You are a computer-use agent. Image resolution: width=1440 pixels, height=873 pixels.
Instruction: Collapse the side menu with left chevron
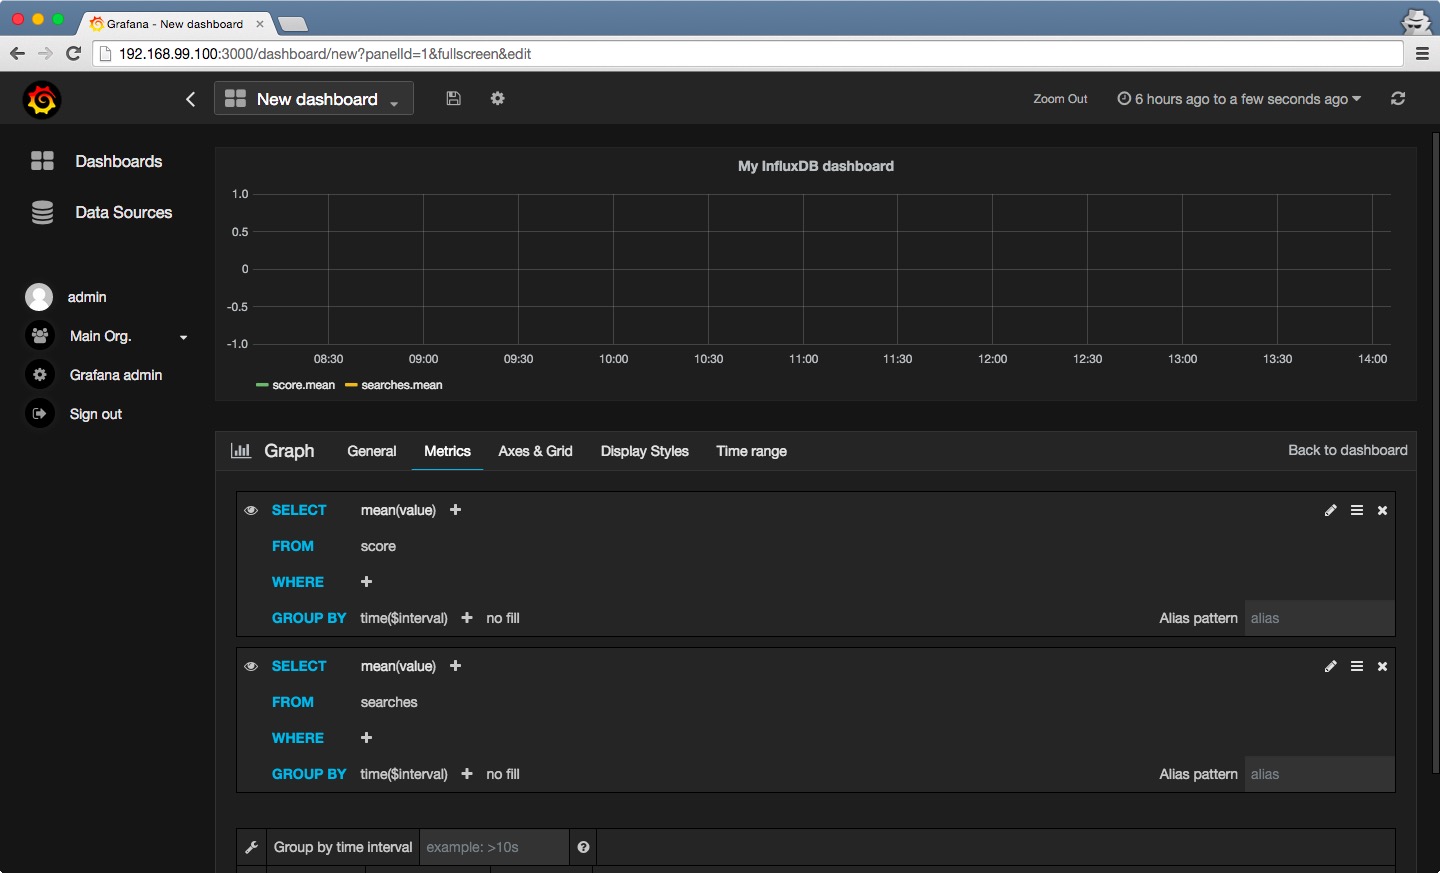[191, 99]
